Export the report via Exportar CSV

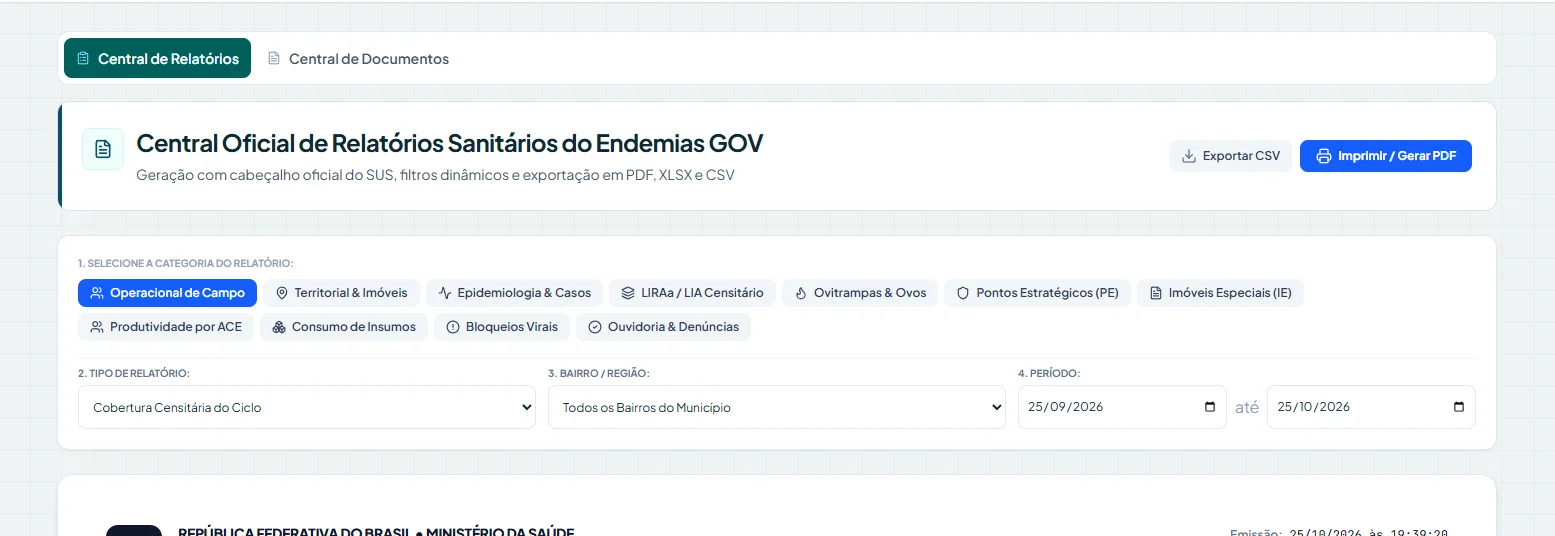coord(1230,156)
